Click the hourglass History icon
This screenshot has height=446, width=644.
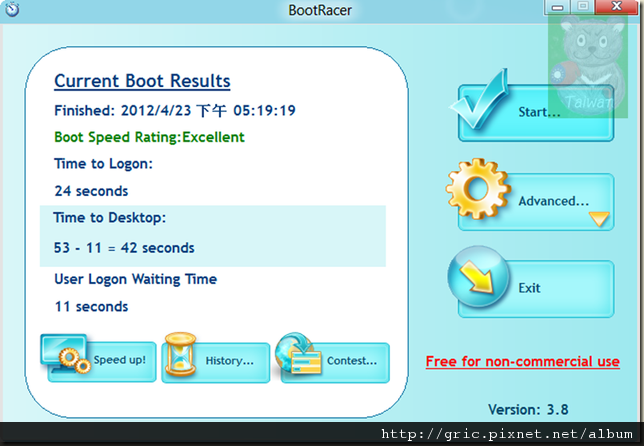180,354
